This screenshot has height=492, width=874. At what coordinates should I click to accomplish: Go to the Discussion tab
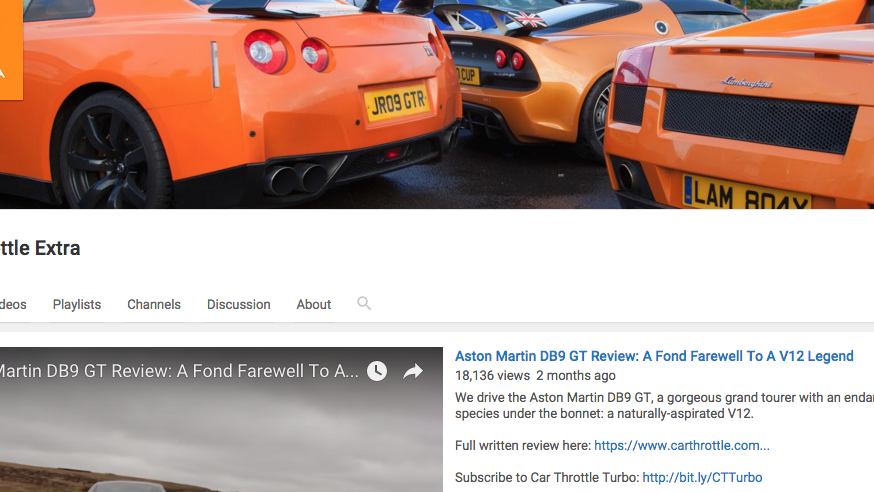[238, 304]
